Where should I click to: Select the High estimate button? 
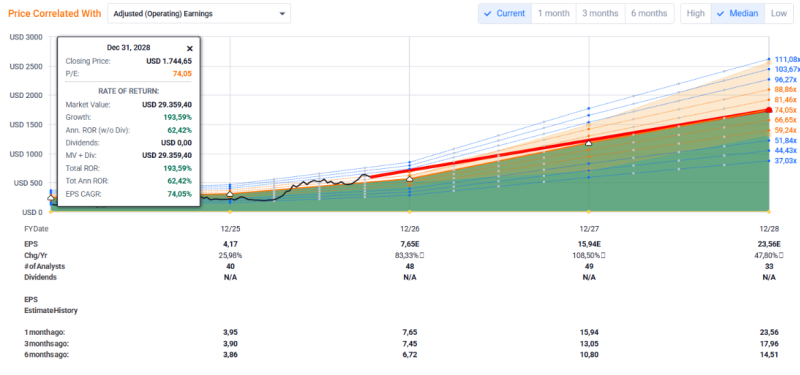(x=695, y=13)
